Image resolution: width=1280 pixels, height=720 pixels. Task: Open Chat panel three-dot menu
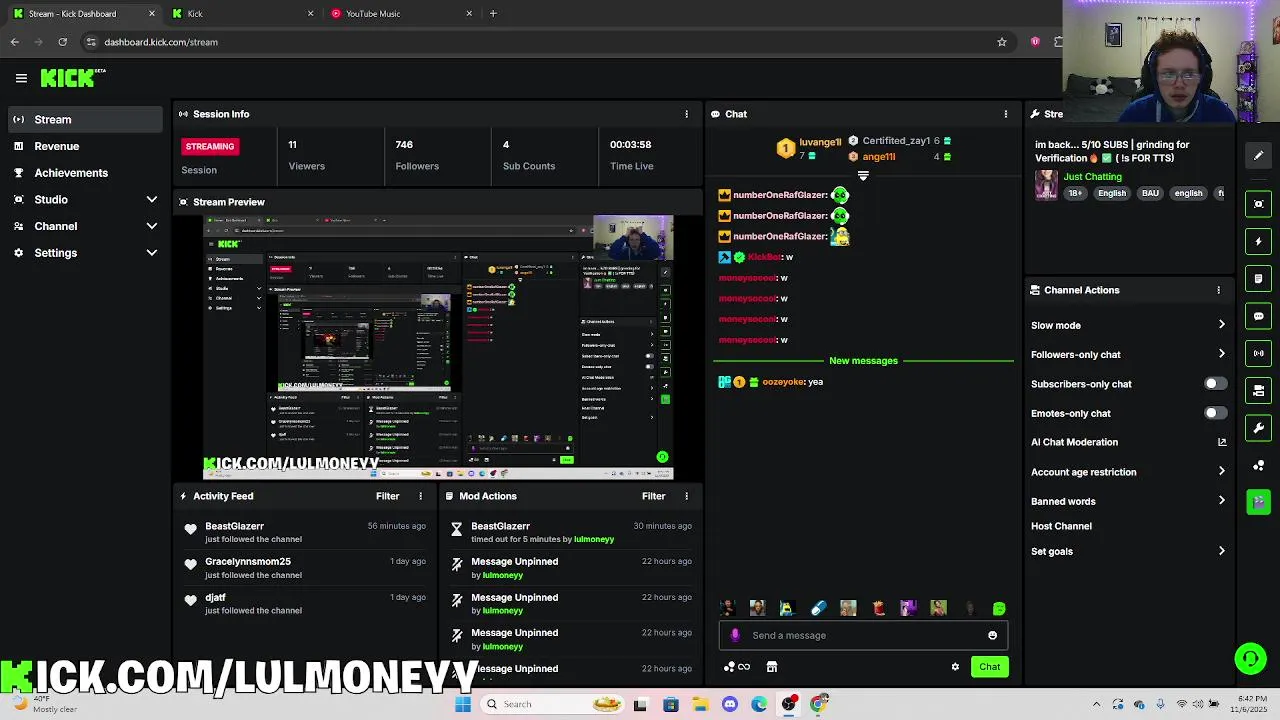point(1005,114)
